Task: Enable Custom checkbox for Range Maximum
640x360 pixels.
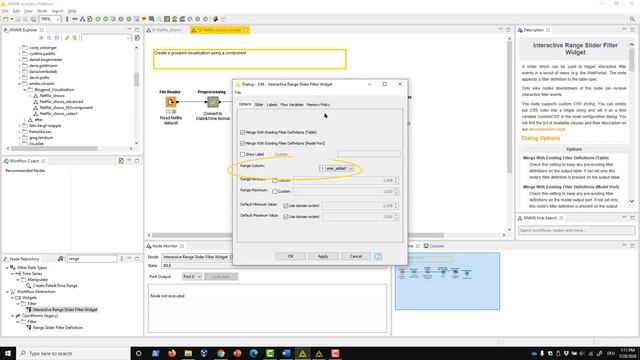Action: pyautogui.click(x=275, y=191)
